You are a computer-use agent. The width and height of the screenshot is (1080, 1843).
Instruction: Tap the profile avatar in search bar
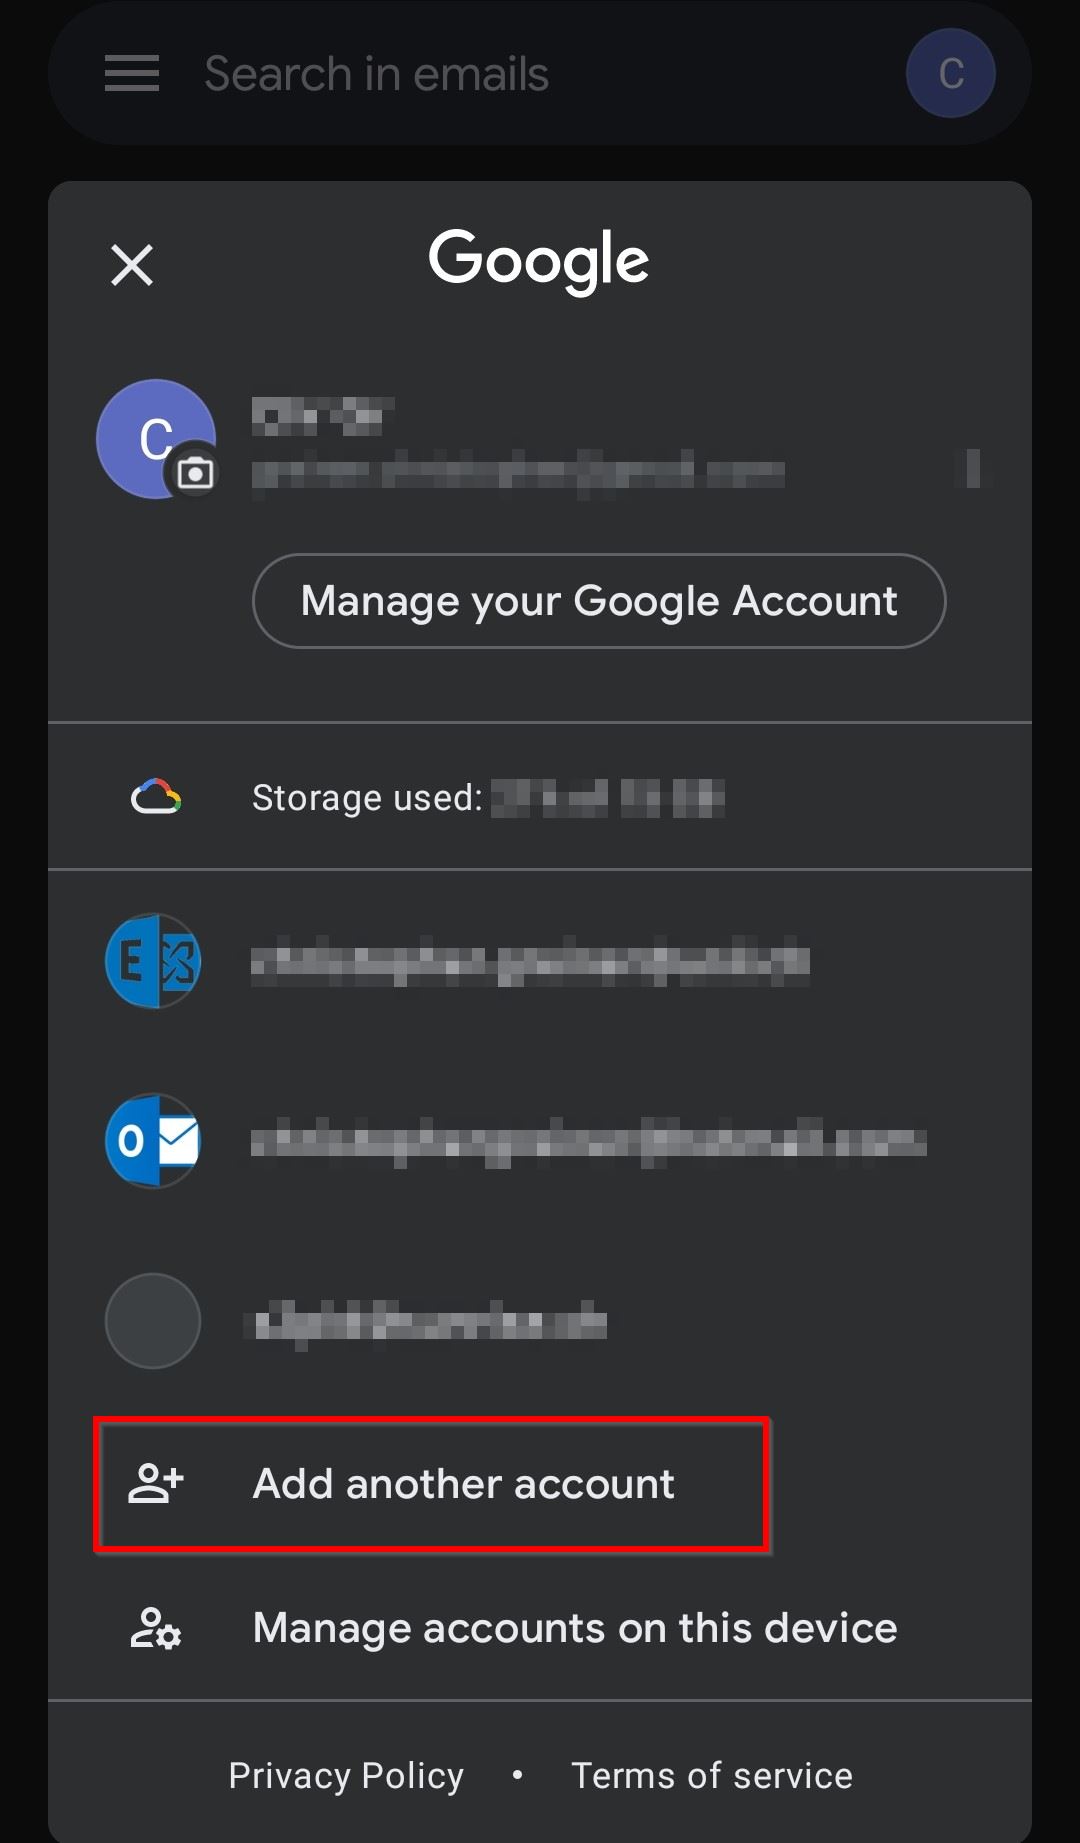(950, 74)
